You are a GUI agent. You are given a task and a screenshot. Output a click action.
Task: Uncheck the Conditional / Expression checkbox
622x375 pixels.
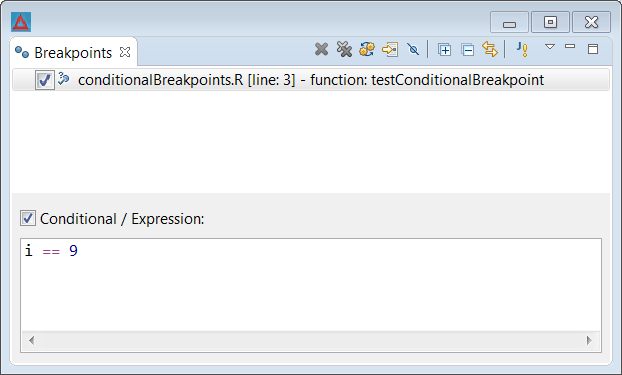pos(28,218)
